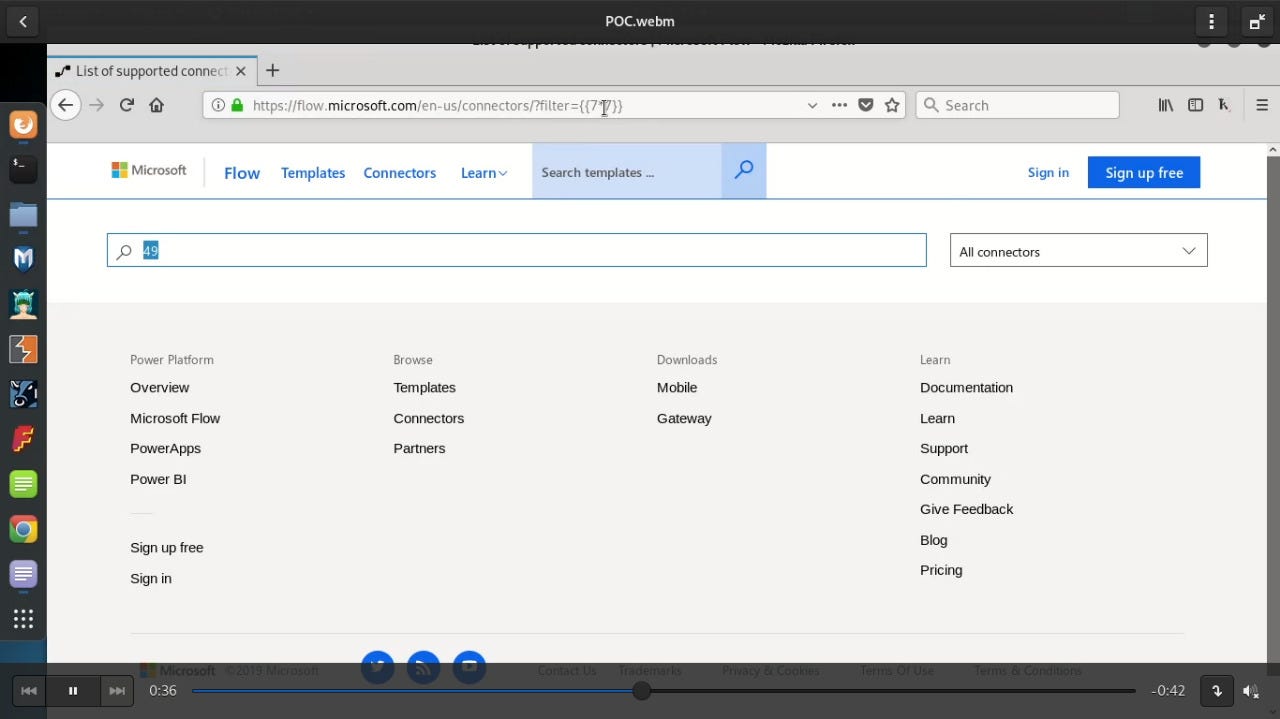Open YouTube social icon in footer
The width and height of the screenshot is (1280, 719).
469,667
